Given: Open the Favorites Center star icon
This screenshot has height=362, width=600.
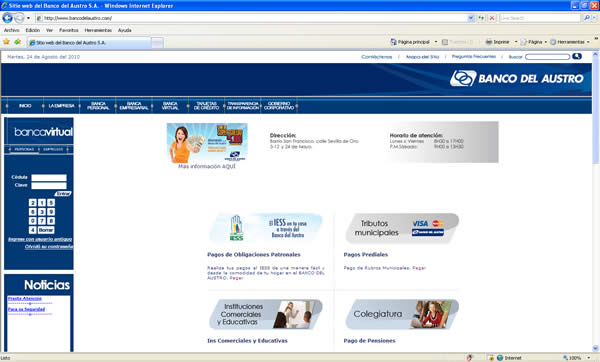Looking at the screenshot, I should point(6,42).
